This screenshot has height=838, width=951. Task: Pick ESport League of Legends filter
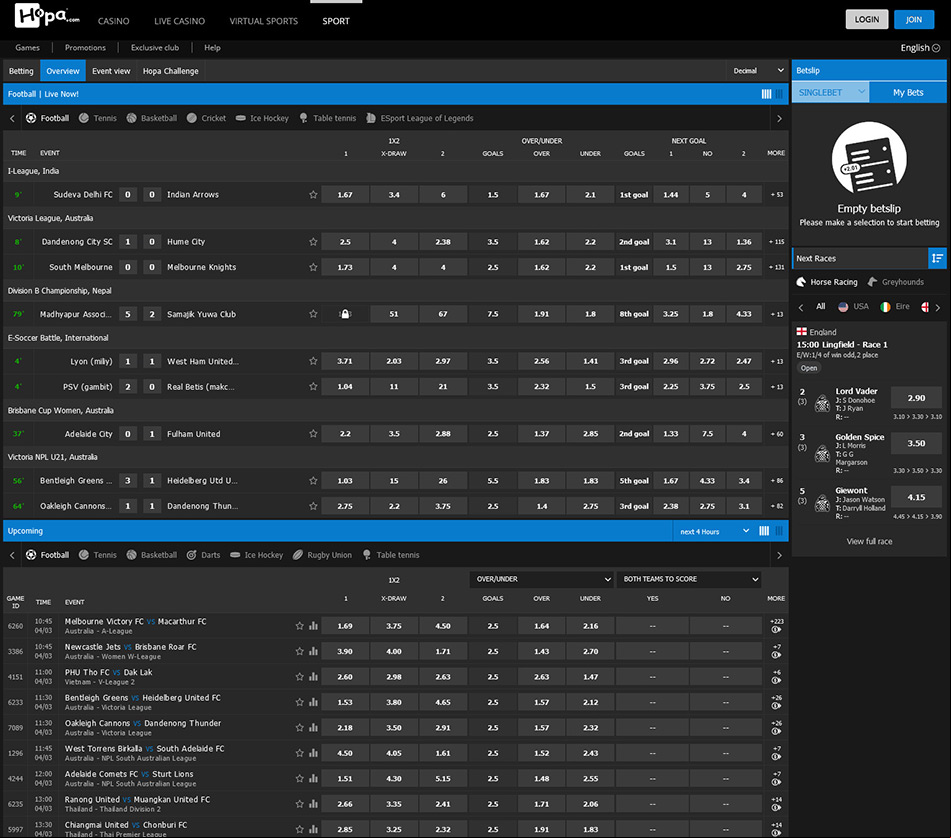point(420,118)
